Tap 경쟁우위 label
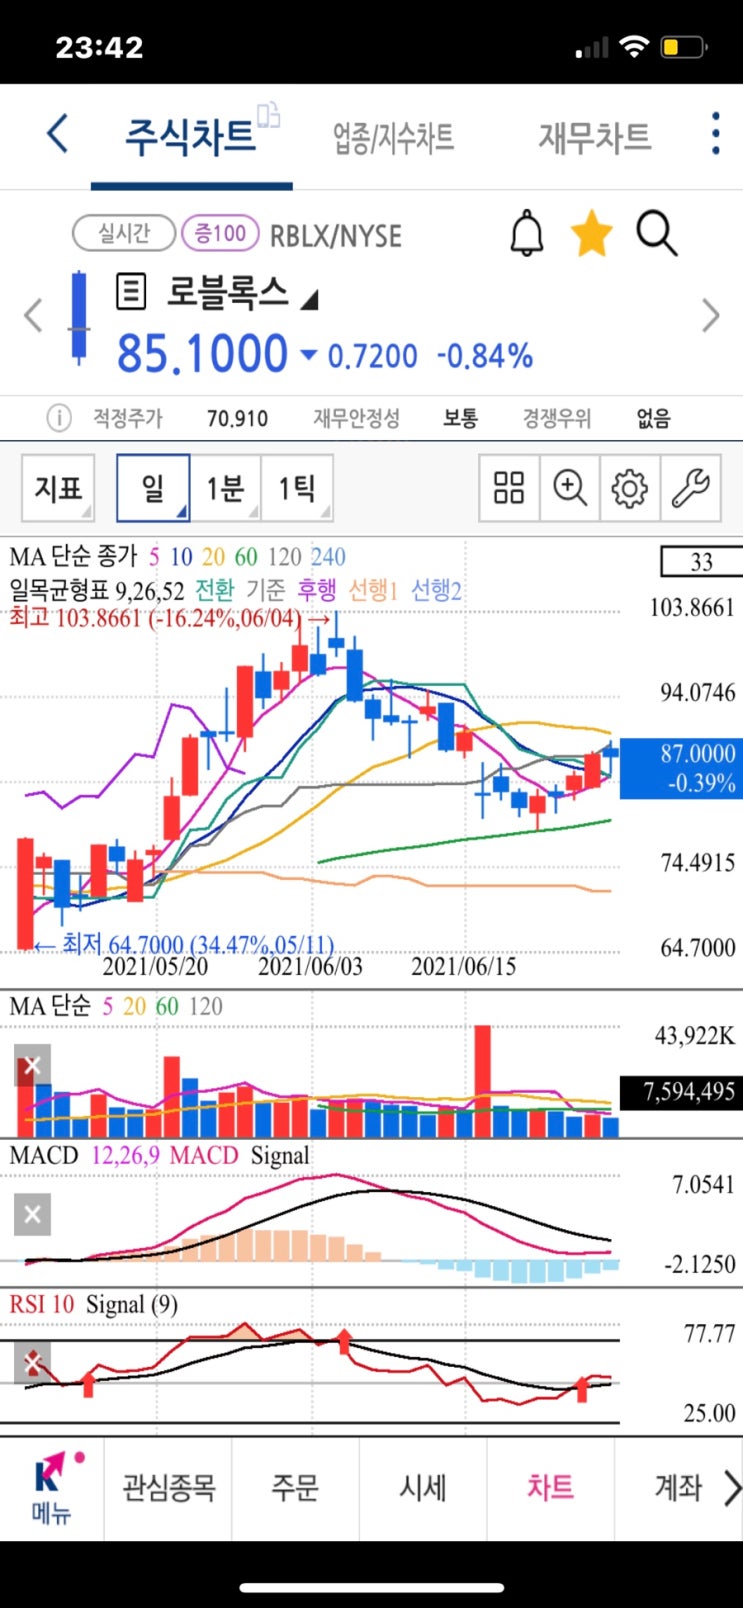The height and width of the screenshot is (1608, 743). point(557,418)
